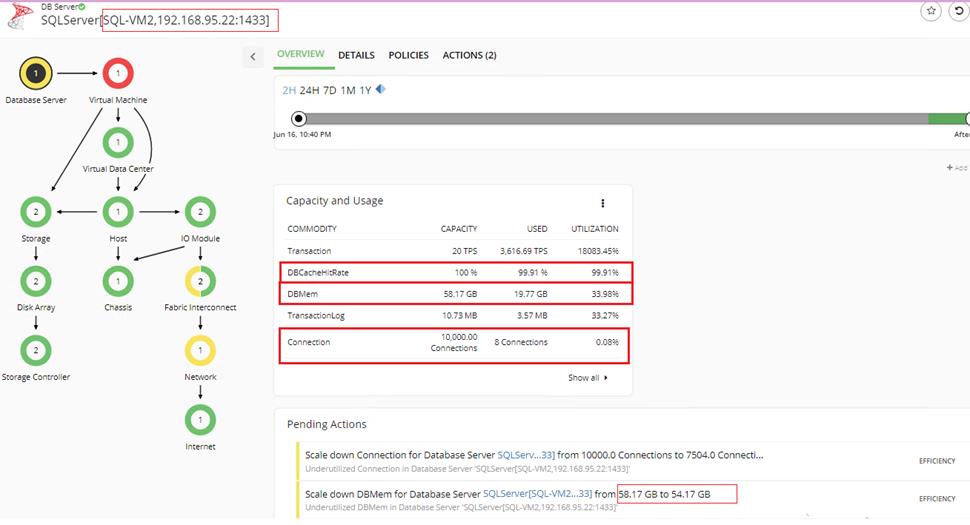Click the USED column header
This screenshot has width=970, height=525.
coord(537,229)
